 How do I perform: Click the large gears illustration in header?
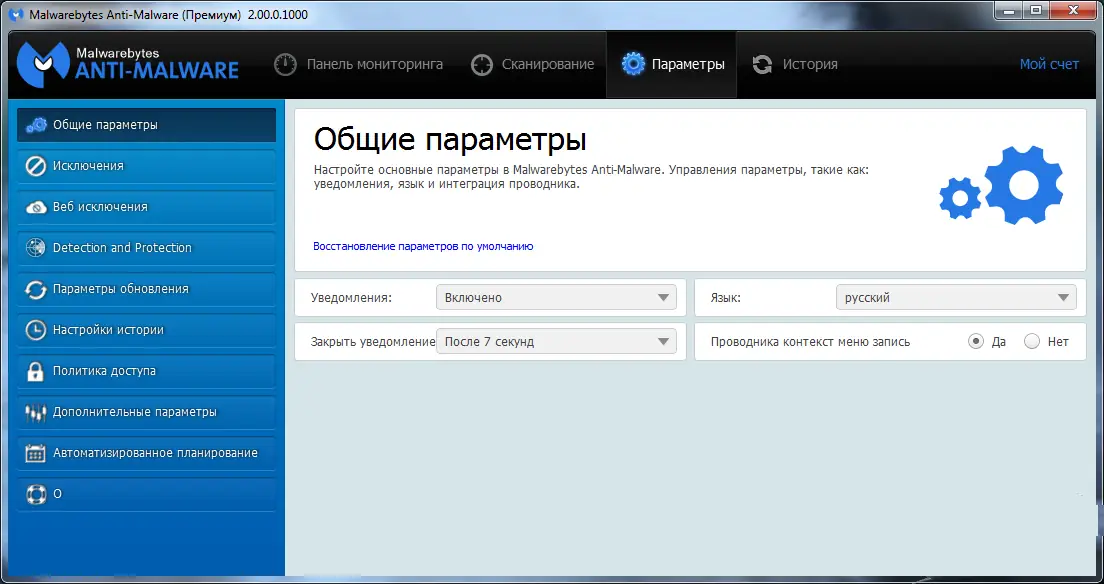coord(1001,185)
